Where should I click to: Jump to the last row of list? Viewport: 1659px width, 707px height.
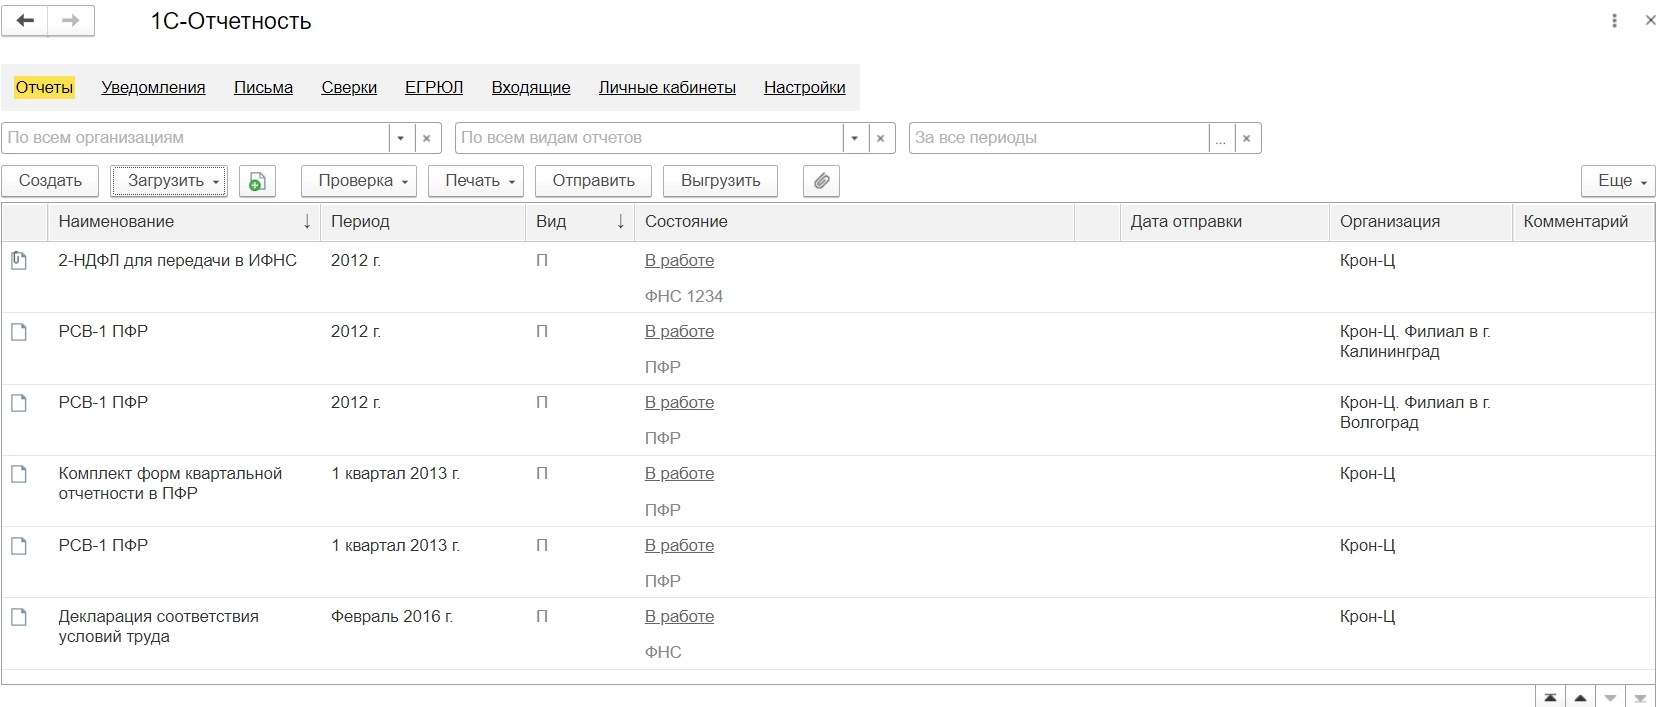(x=1640, y=697)
